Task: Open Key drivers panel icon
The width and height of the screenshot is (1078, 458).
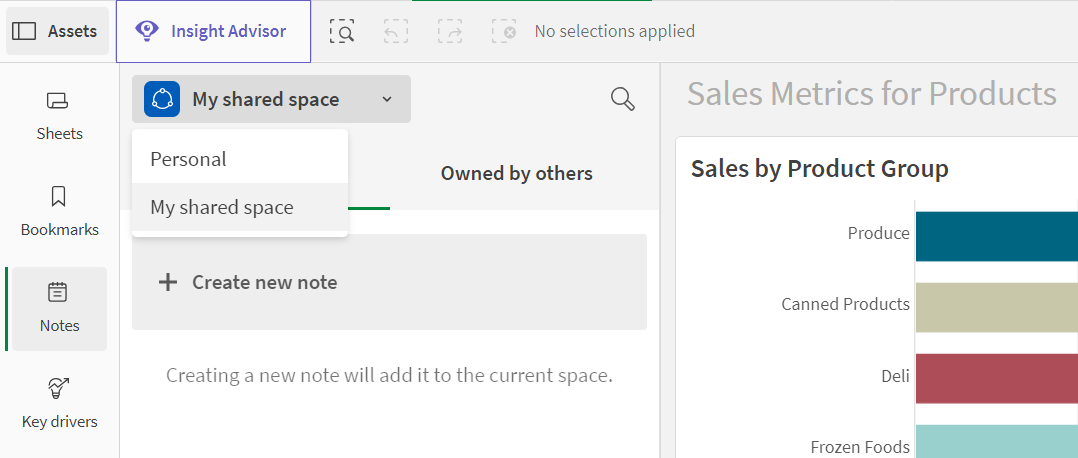Action: pyautogui.click(x=59, y=388)
